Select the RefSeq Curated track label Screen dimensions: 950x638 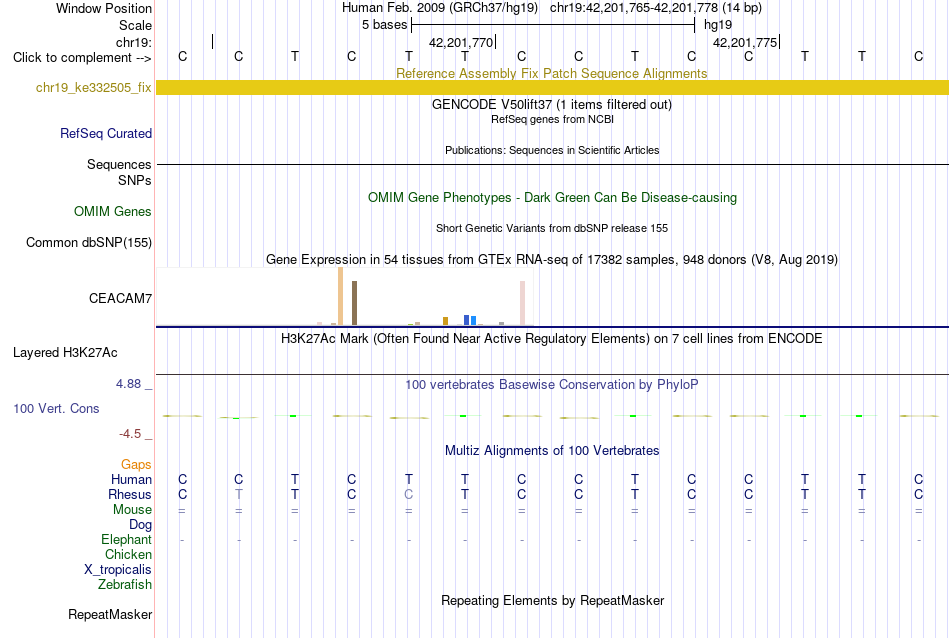tap(105, 133)
